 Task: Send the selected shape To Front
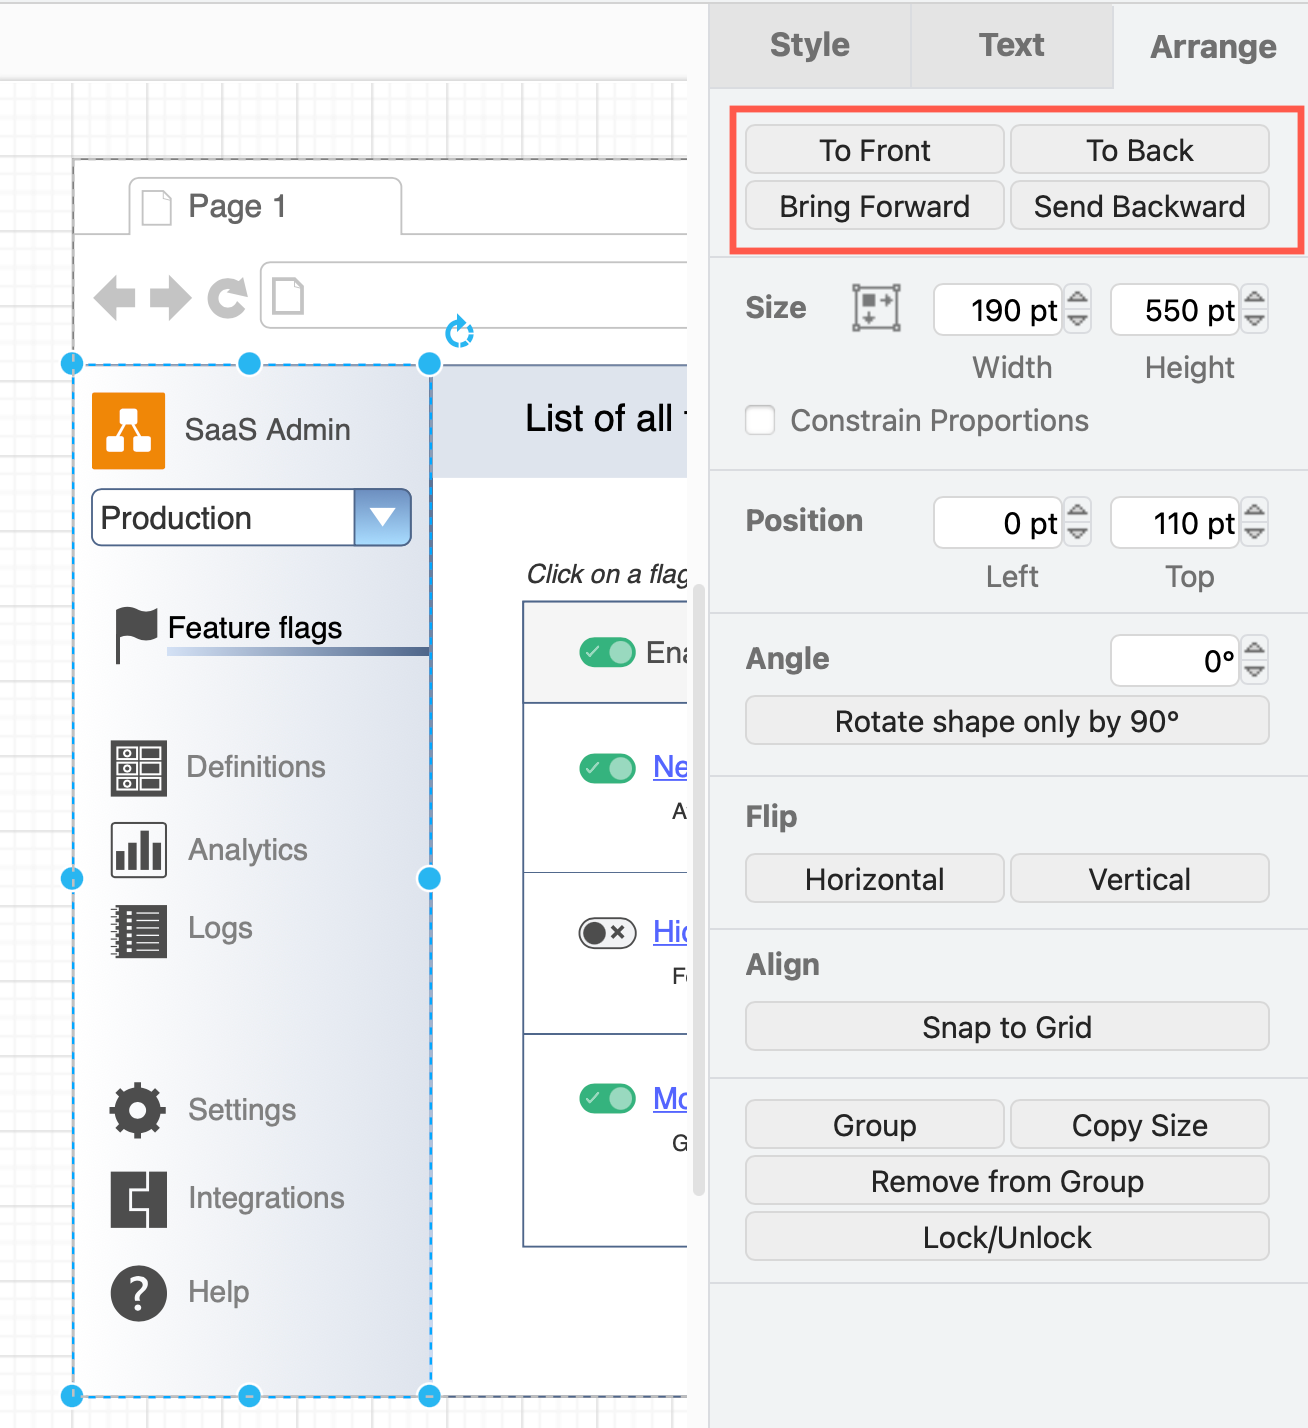tap(874, 149)
